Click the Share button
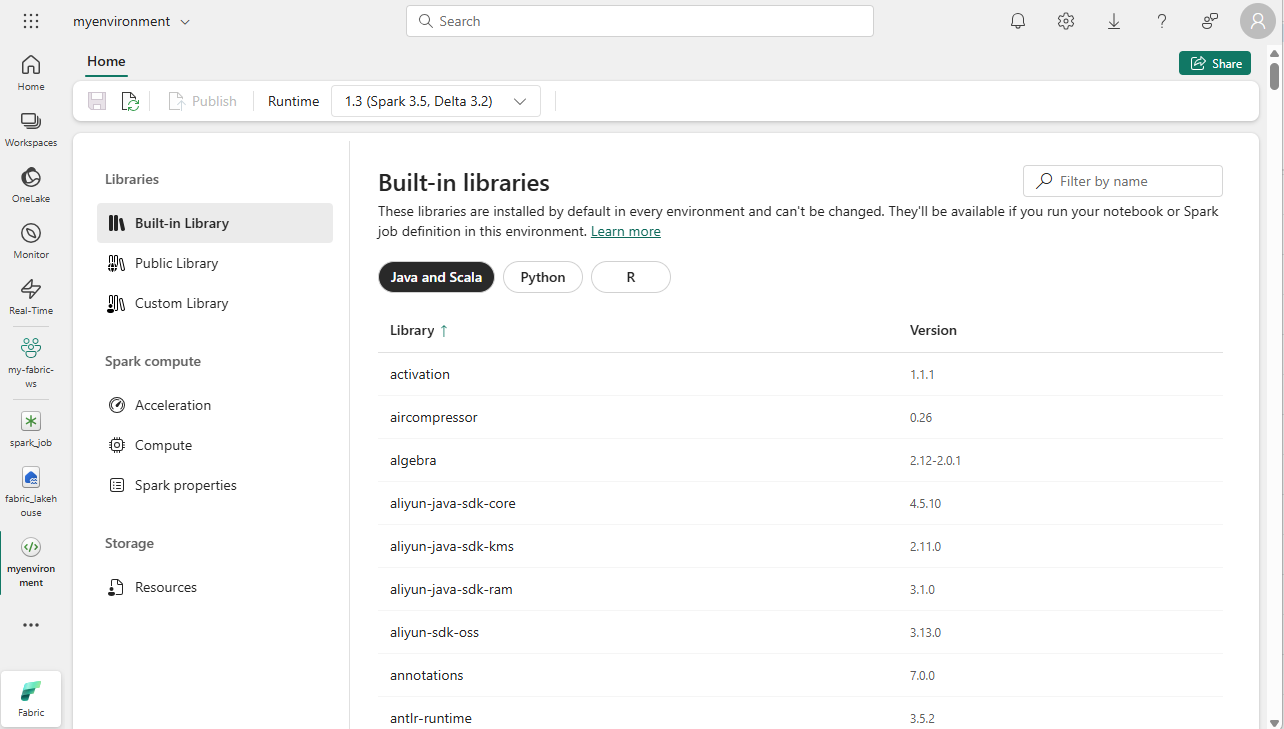 tap(1215, 63)
